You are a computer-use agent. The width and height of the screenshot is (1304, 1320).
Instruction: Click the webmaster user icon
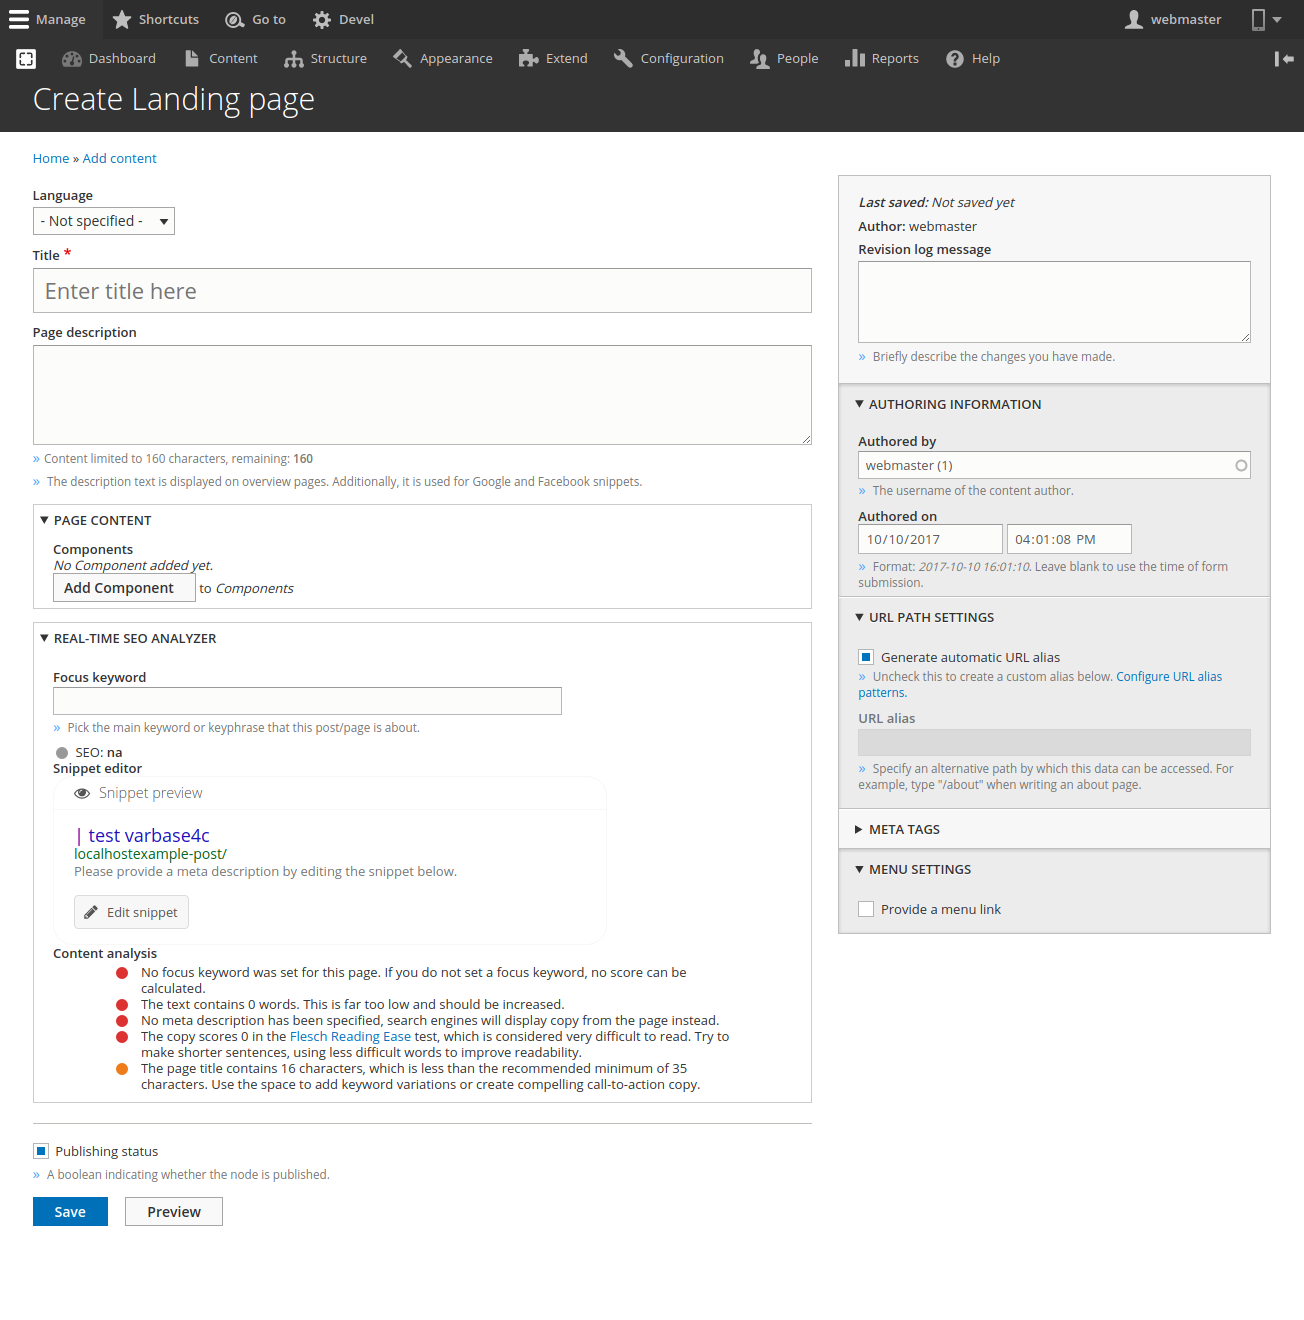pos(1134,20)
